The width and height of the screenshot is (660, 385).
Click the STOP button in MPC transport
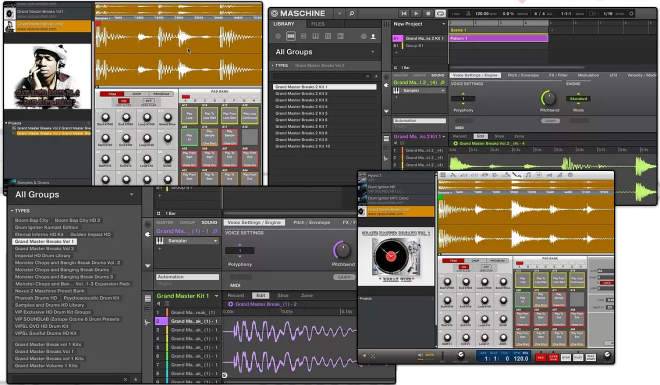pyautogui.click(x=566, y=358)
